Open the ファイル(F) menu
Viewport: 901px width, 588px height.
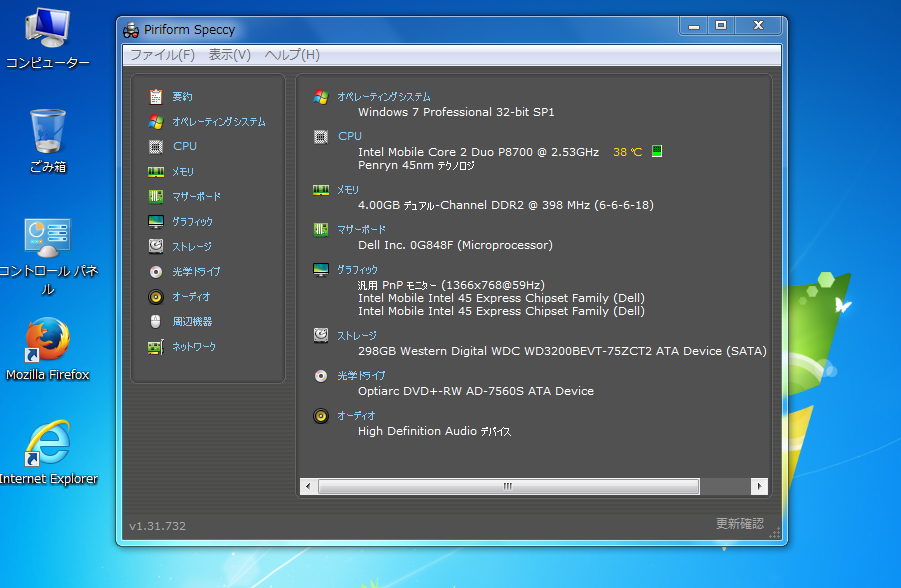[x=163, y=55]
